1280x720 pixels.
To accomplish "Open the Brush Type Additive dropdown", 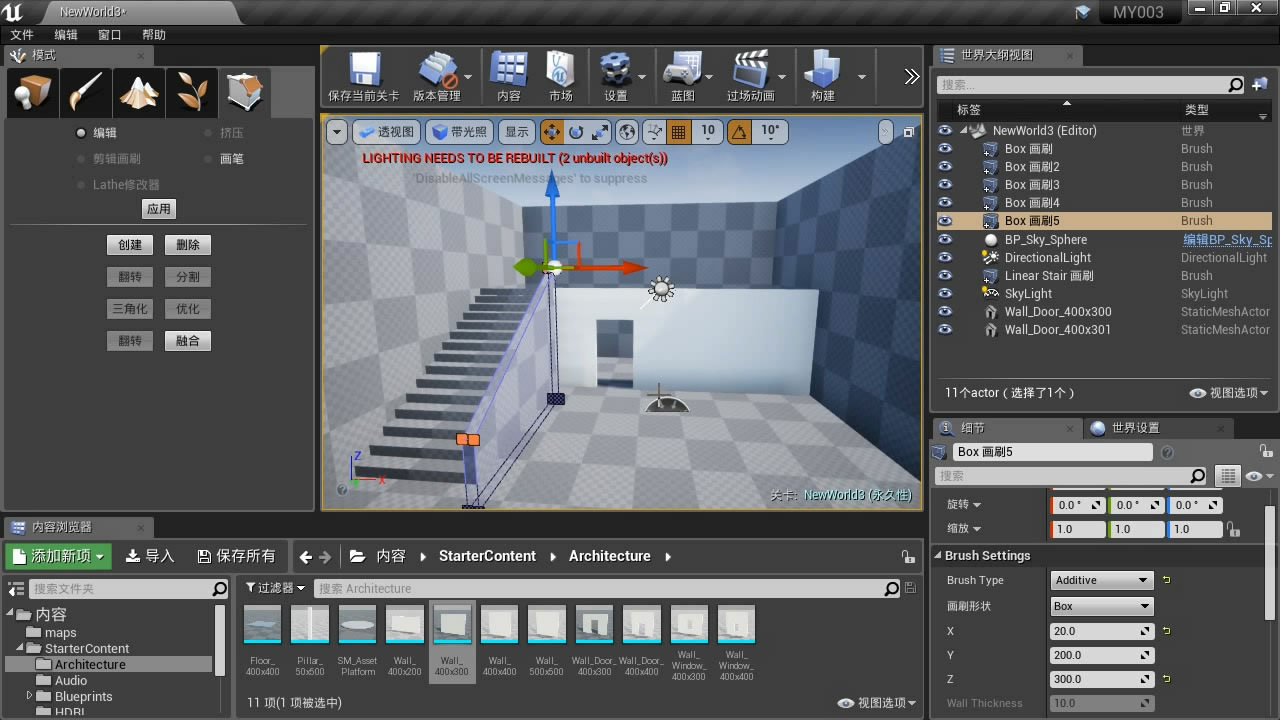I will click(x=1102, y=580).
